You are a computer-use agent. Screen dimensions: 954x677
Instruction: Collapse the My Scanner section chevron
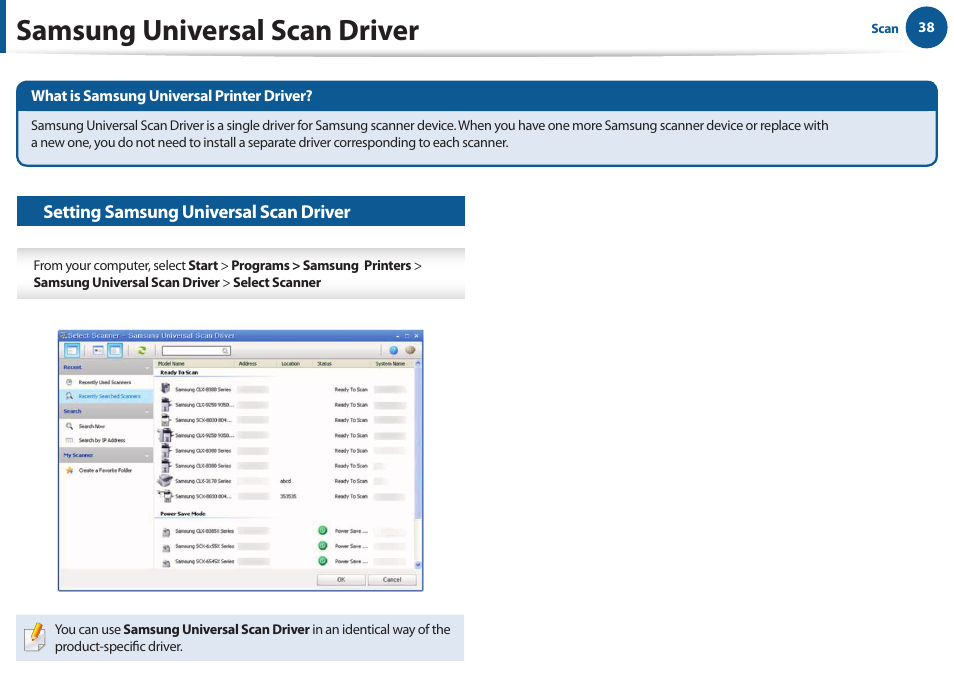click(147, 456)
